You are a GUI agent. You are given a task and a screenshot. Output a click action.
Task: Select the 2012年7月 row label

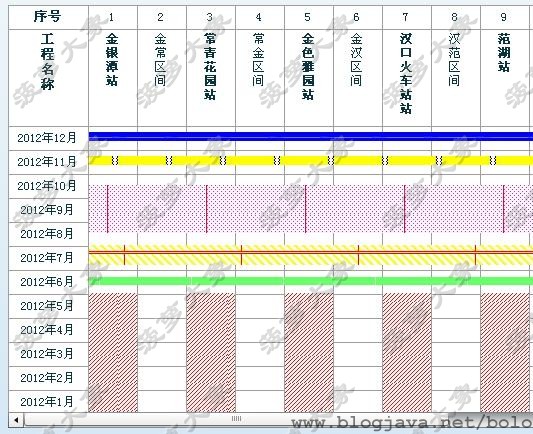[x=47, y=258]
